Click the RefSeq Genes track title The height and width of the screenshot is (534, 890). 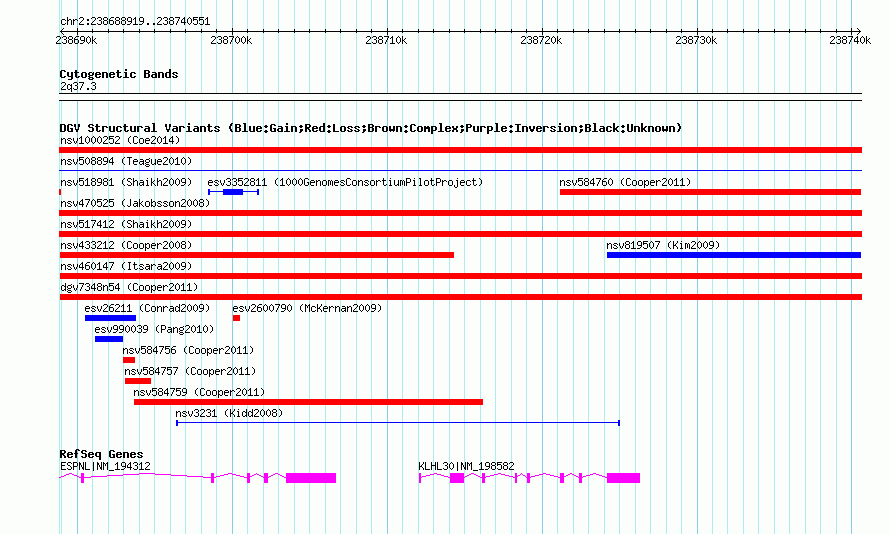pyautogui.click(x=101, y=454)
